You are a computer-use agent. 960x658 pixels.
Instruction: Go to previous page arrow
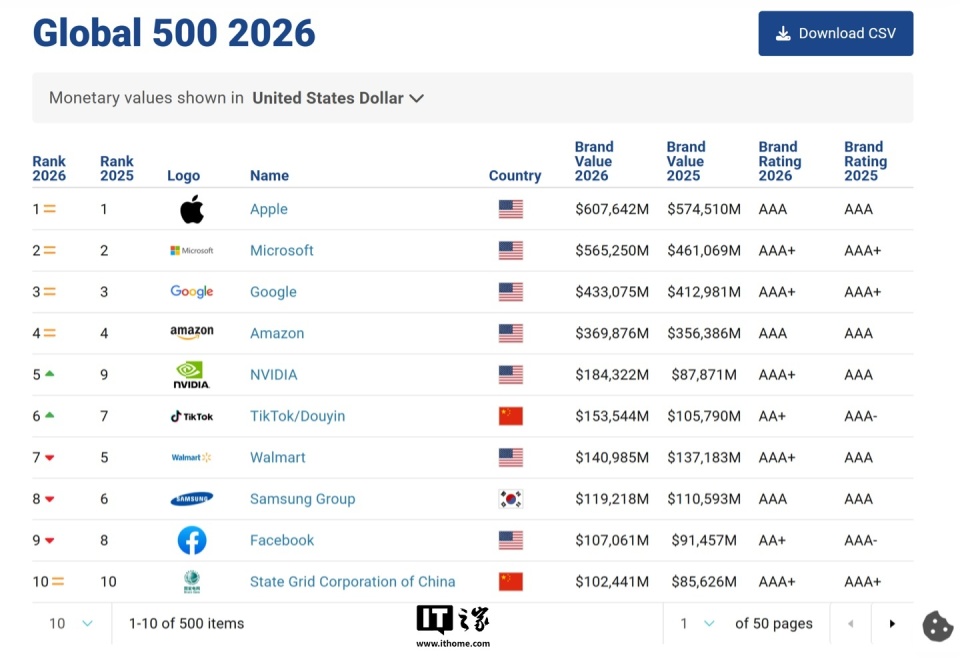[851, 624]
